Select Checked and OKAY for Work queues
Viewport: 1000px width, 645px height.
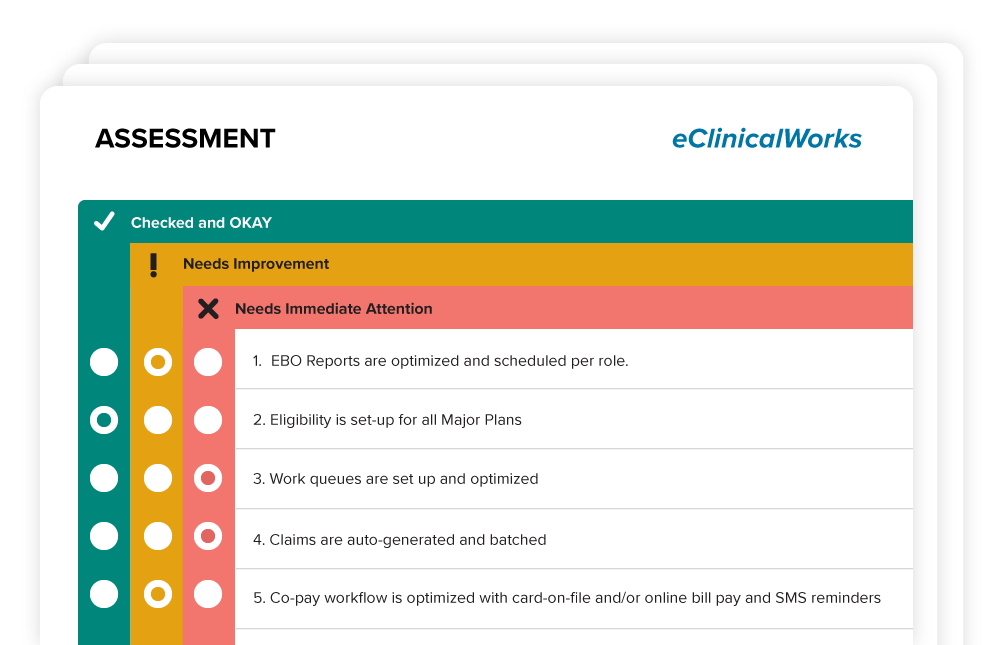click(104, 478)
